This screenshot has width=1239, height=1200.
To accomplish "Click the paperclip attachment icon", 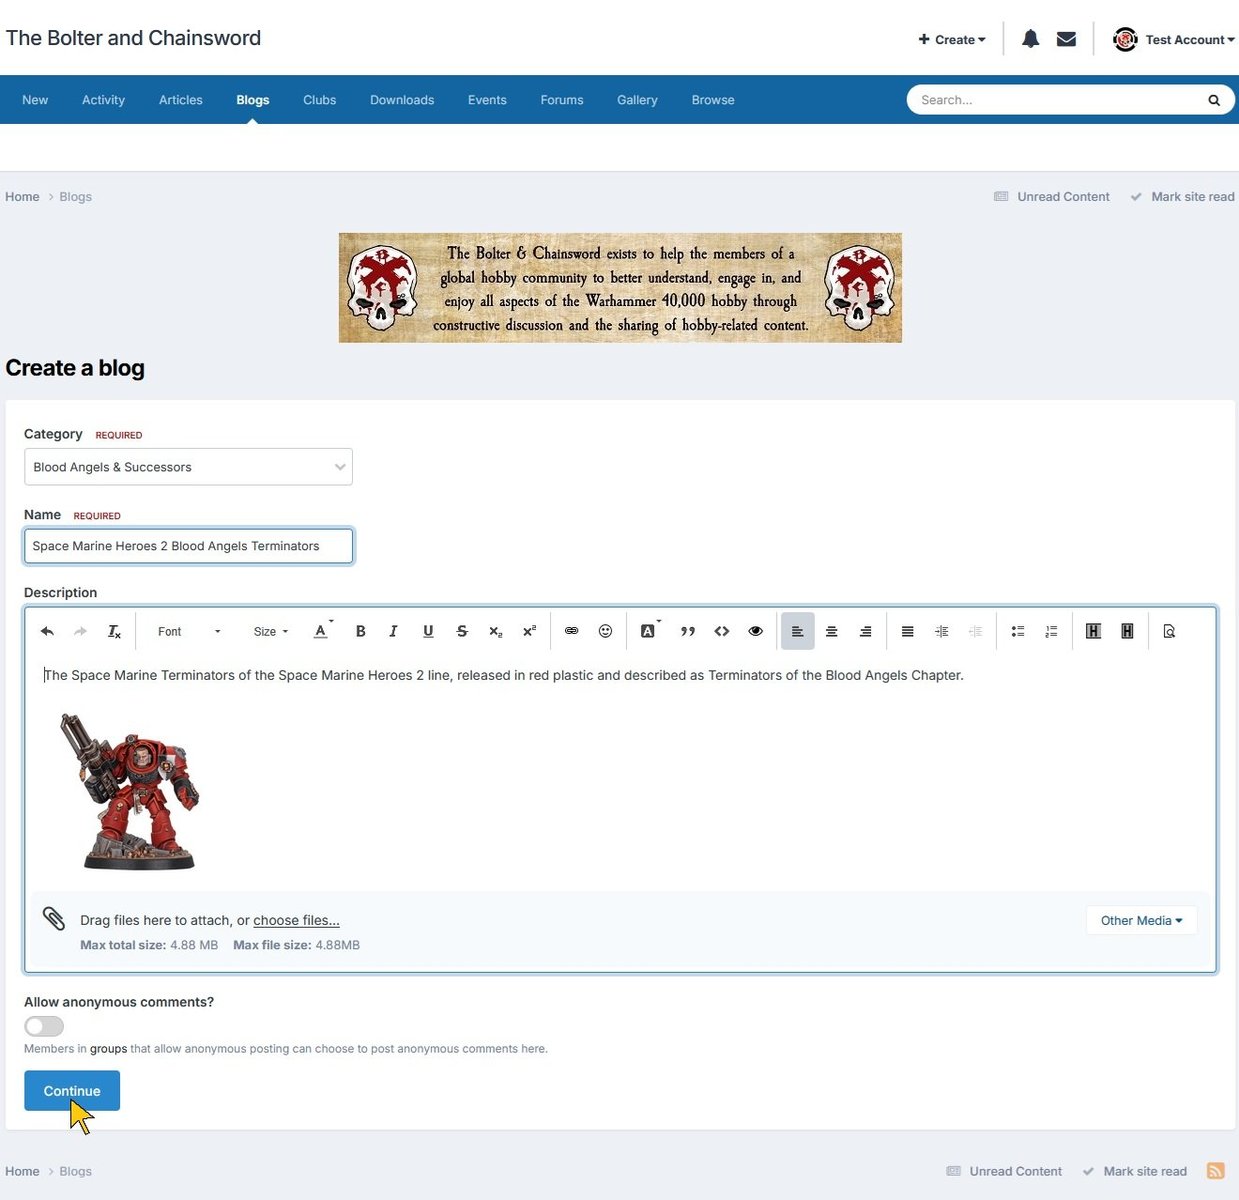I will point(54,918).
